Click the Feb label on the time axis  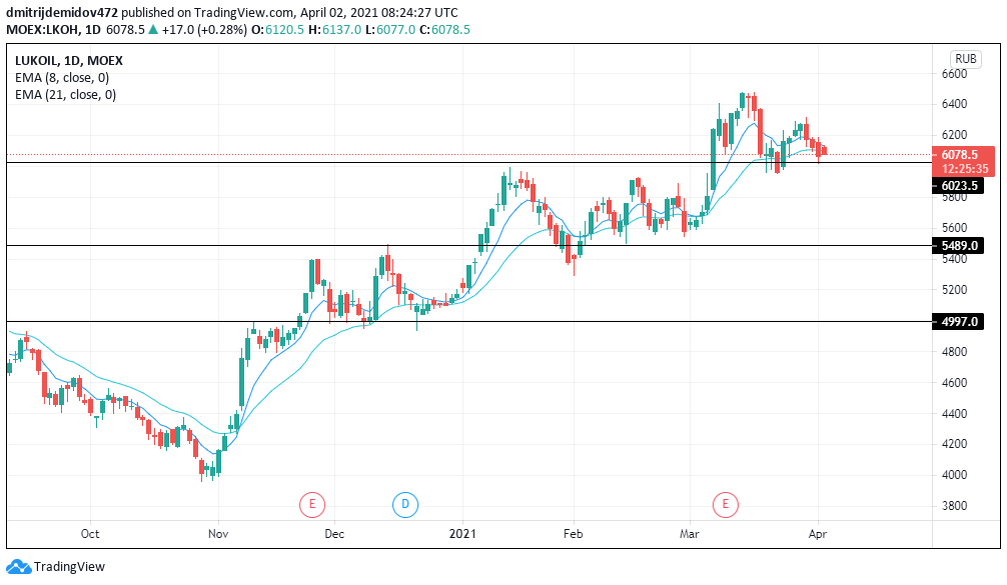(x=573, y=534)
